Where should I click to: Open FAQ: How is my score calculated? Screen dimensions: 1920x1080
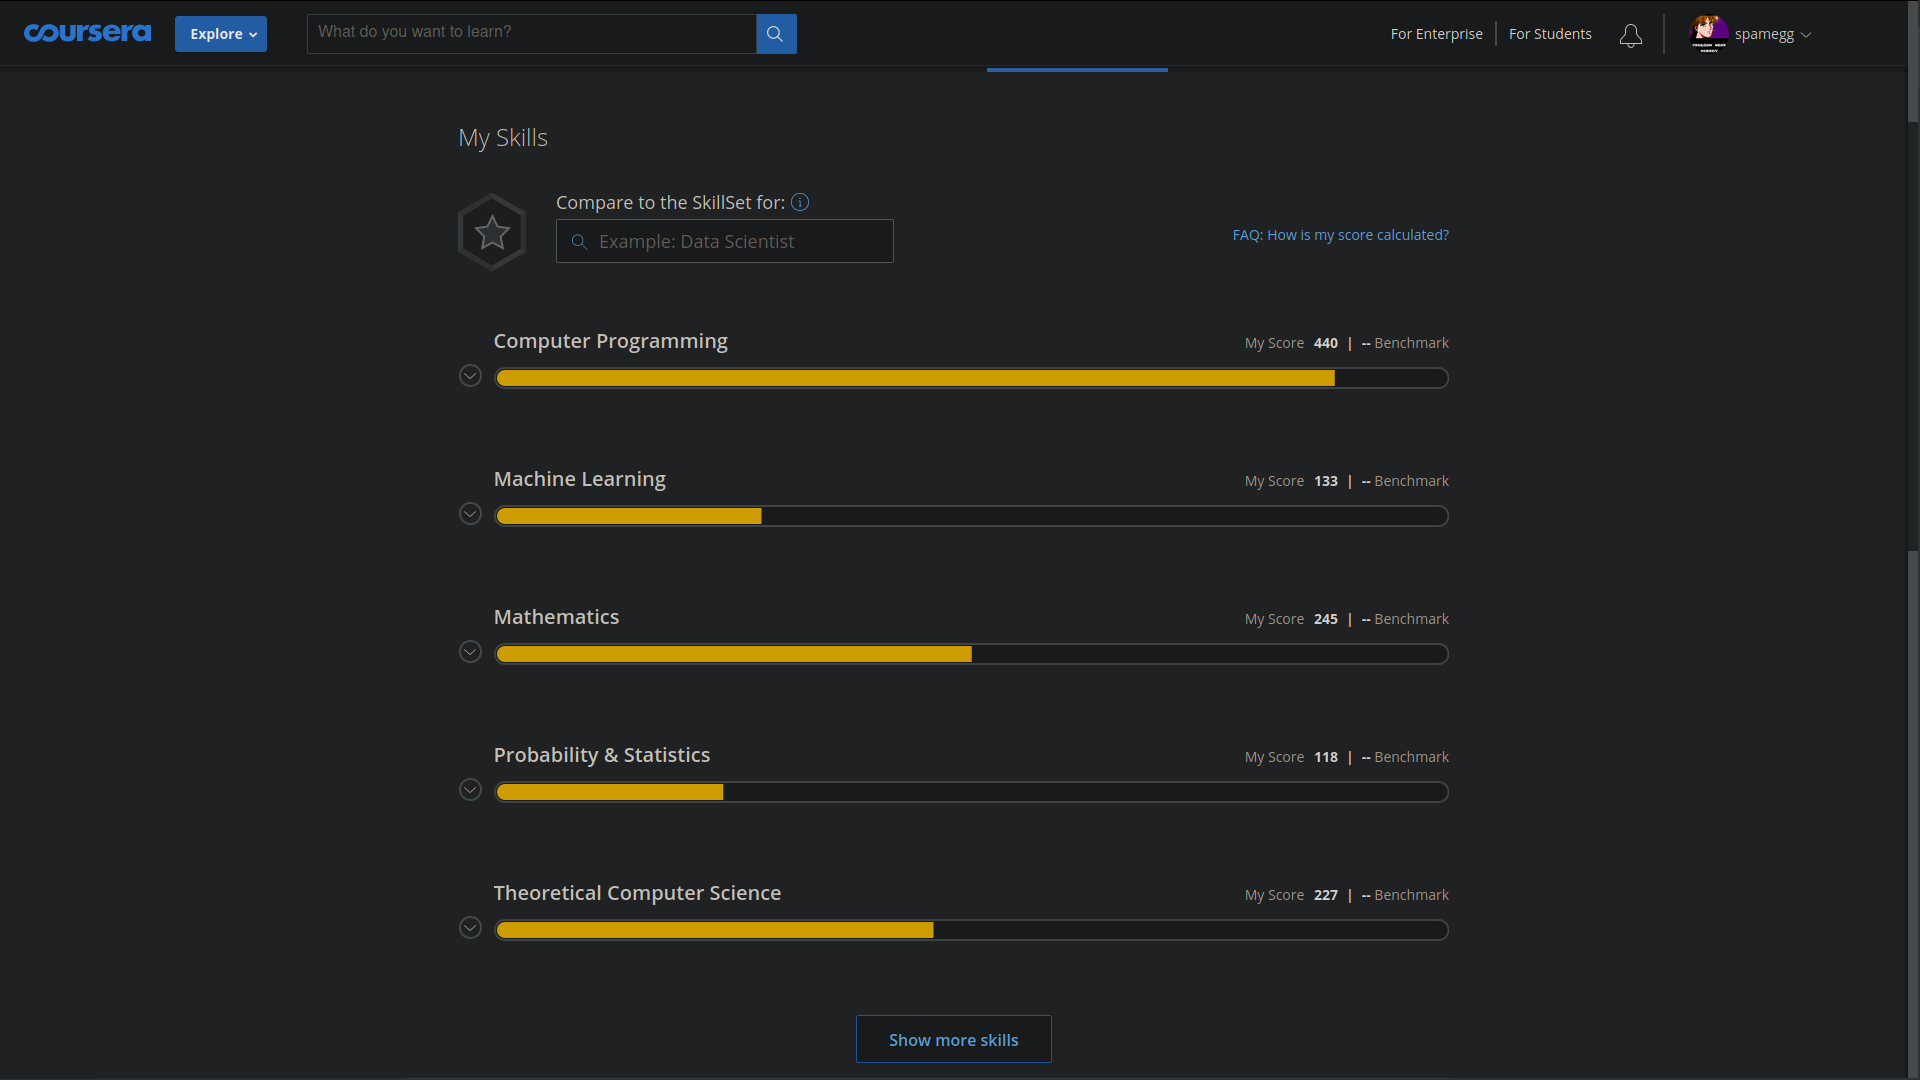click(1340, 235)
